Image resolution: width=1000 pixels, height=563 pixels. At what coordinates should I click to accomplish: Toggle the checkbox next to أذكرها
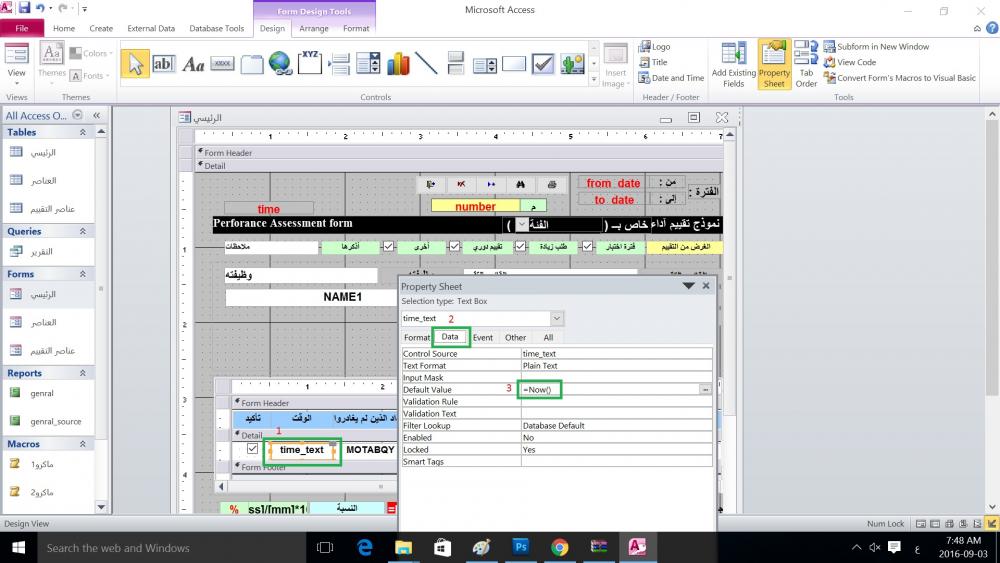click(388, 246)
